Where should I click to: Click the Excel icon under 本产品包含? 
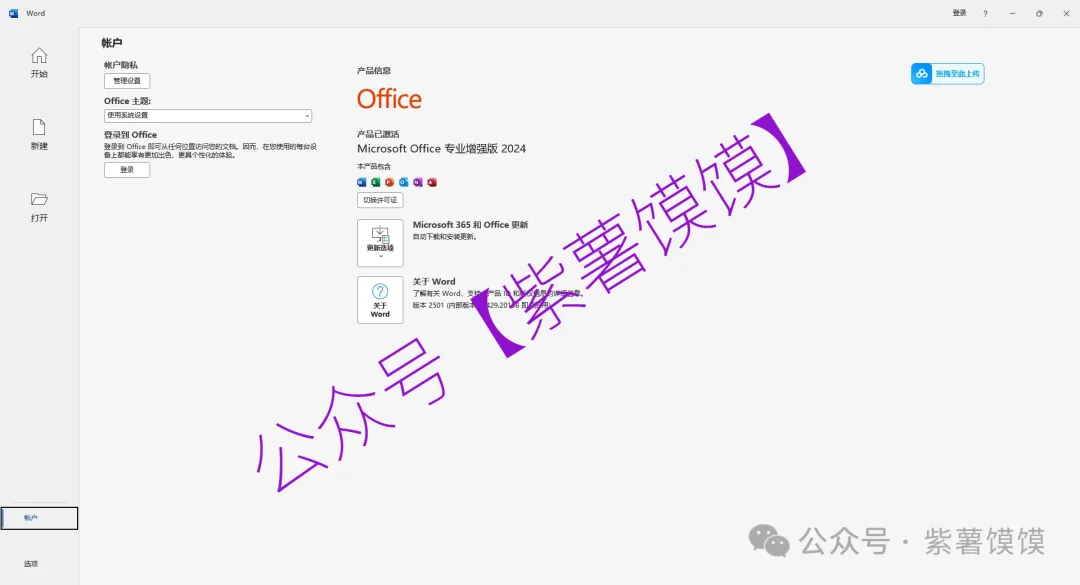376,182
